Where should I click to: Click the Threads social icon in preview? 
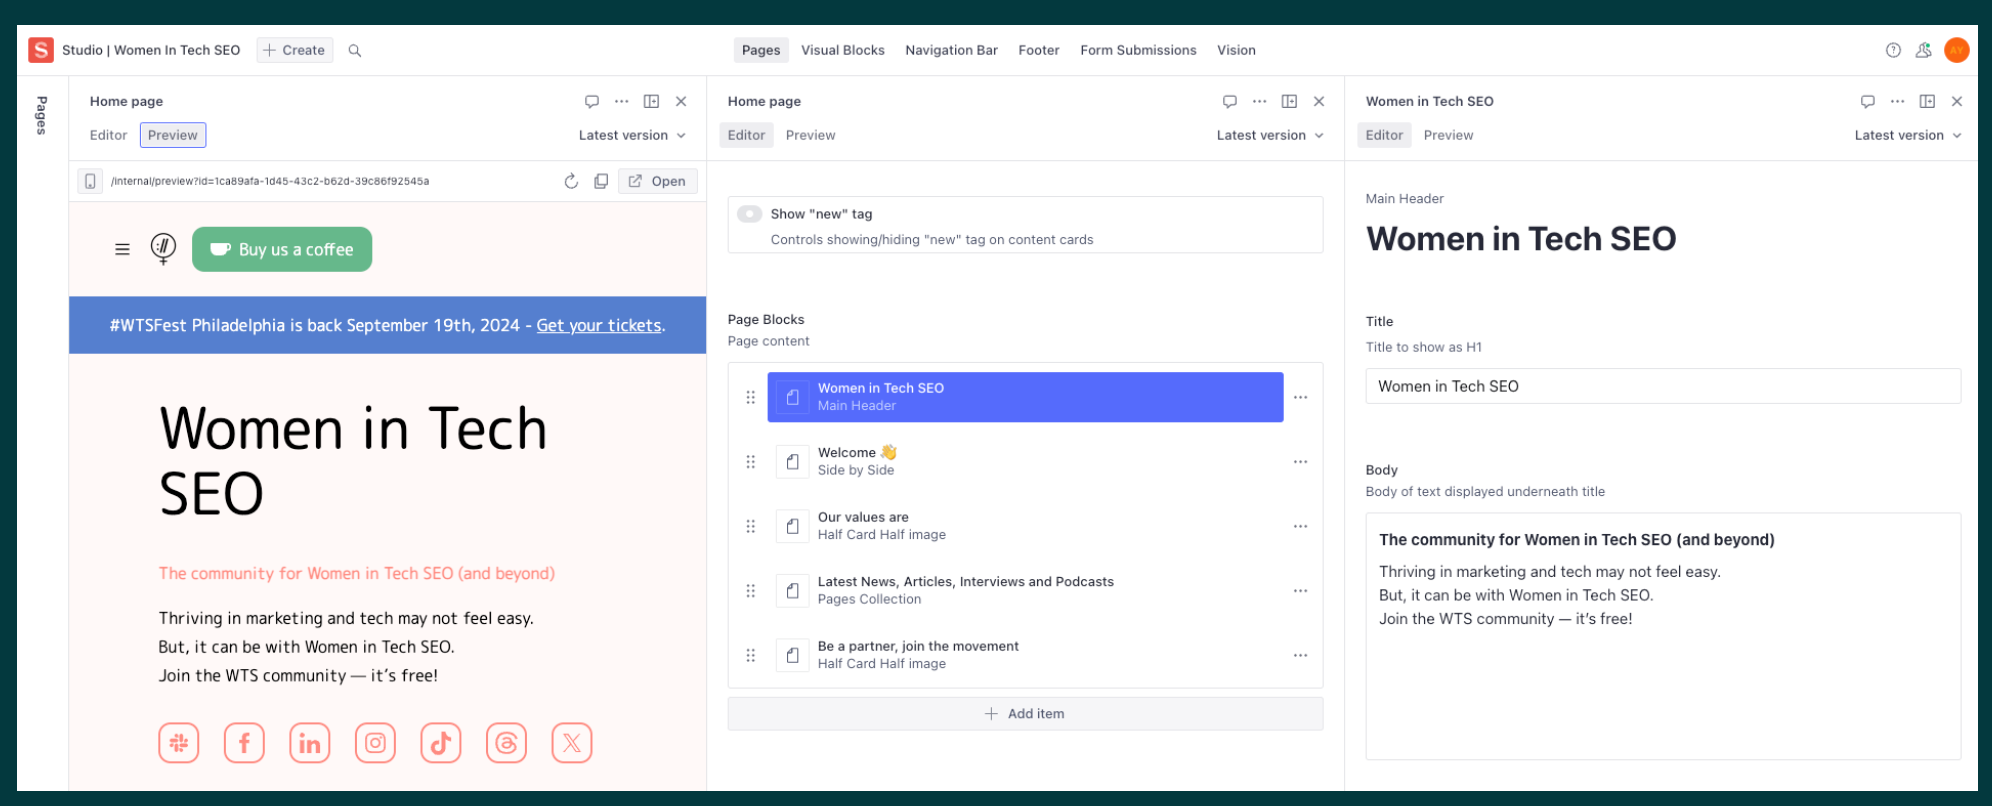coord(506,743)
